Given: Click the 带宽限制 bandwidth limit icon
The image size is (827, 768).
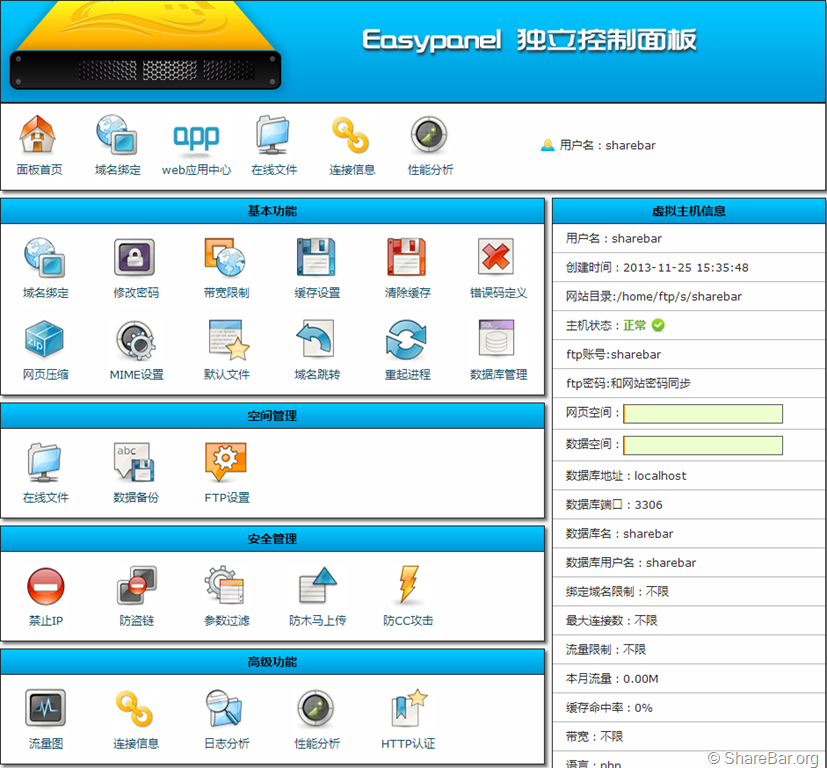Looking at the screenshot, I should click(x=225, y=258).
